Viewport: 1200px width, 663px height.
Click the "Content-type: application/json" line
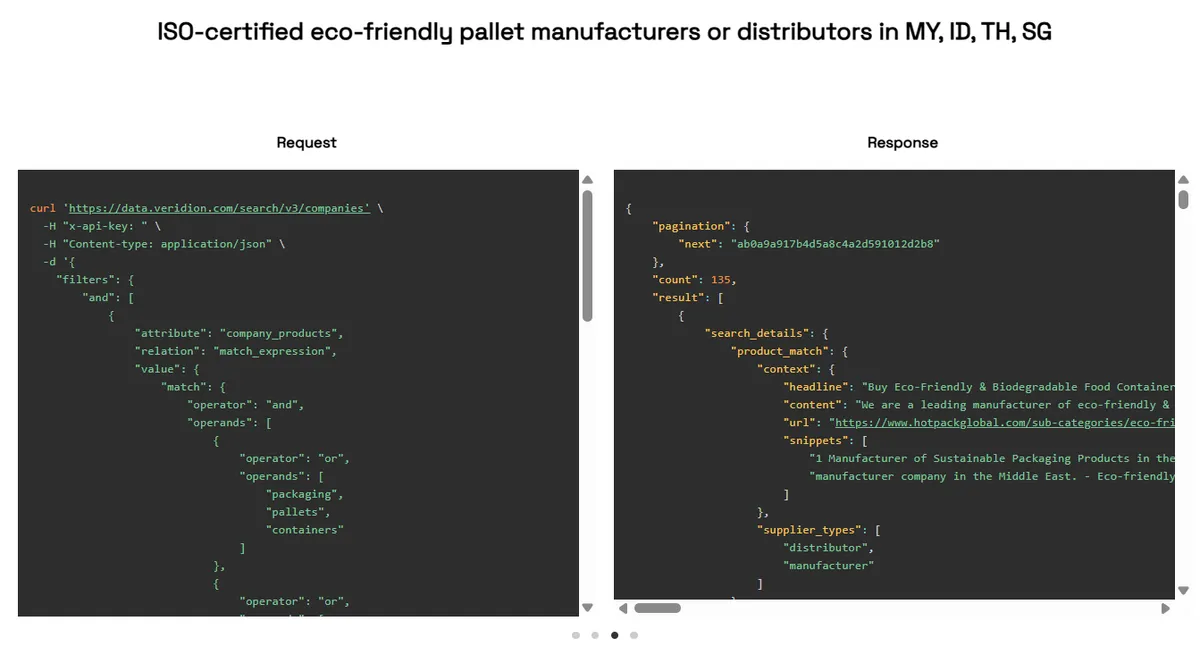164,244
